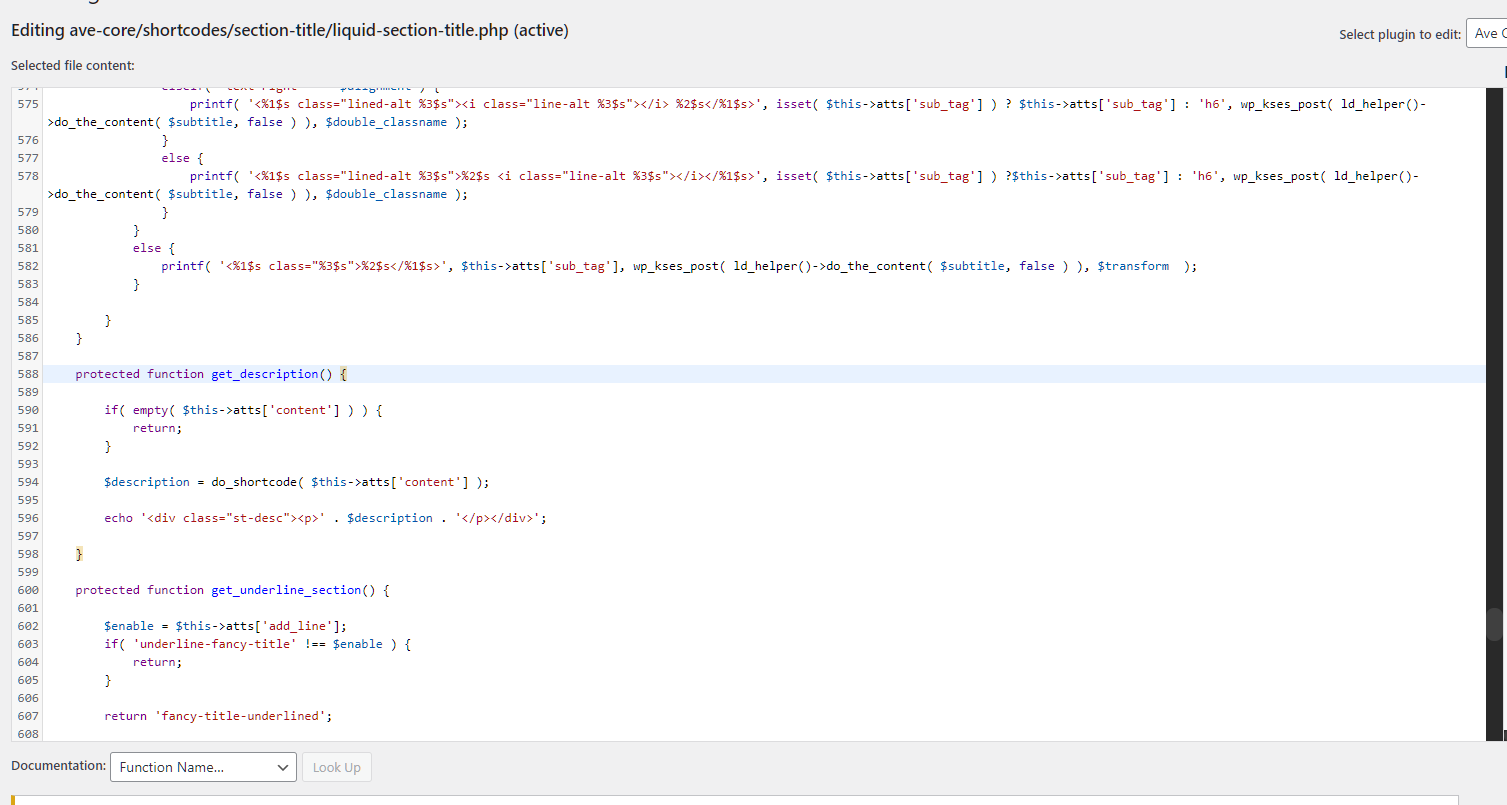Place cursor on "return;" at line 591
1507x805 pixels.
(158, 428)
